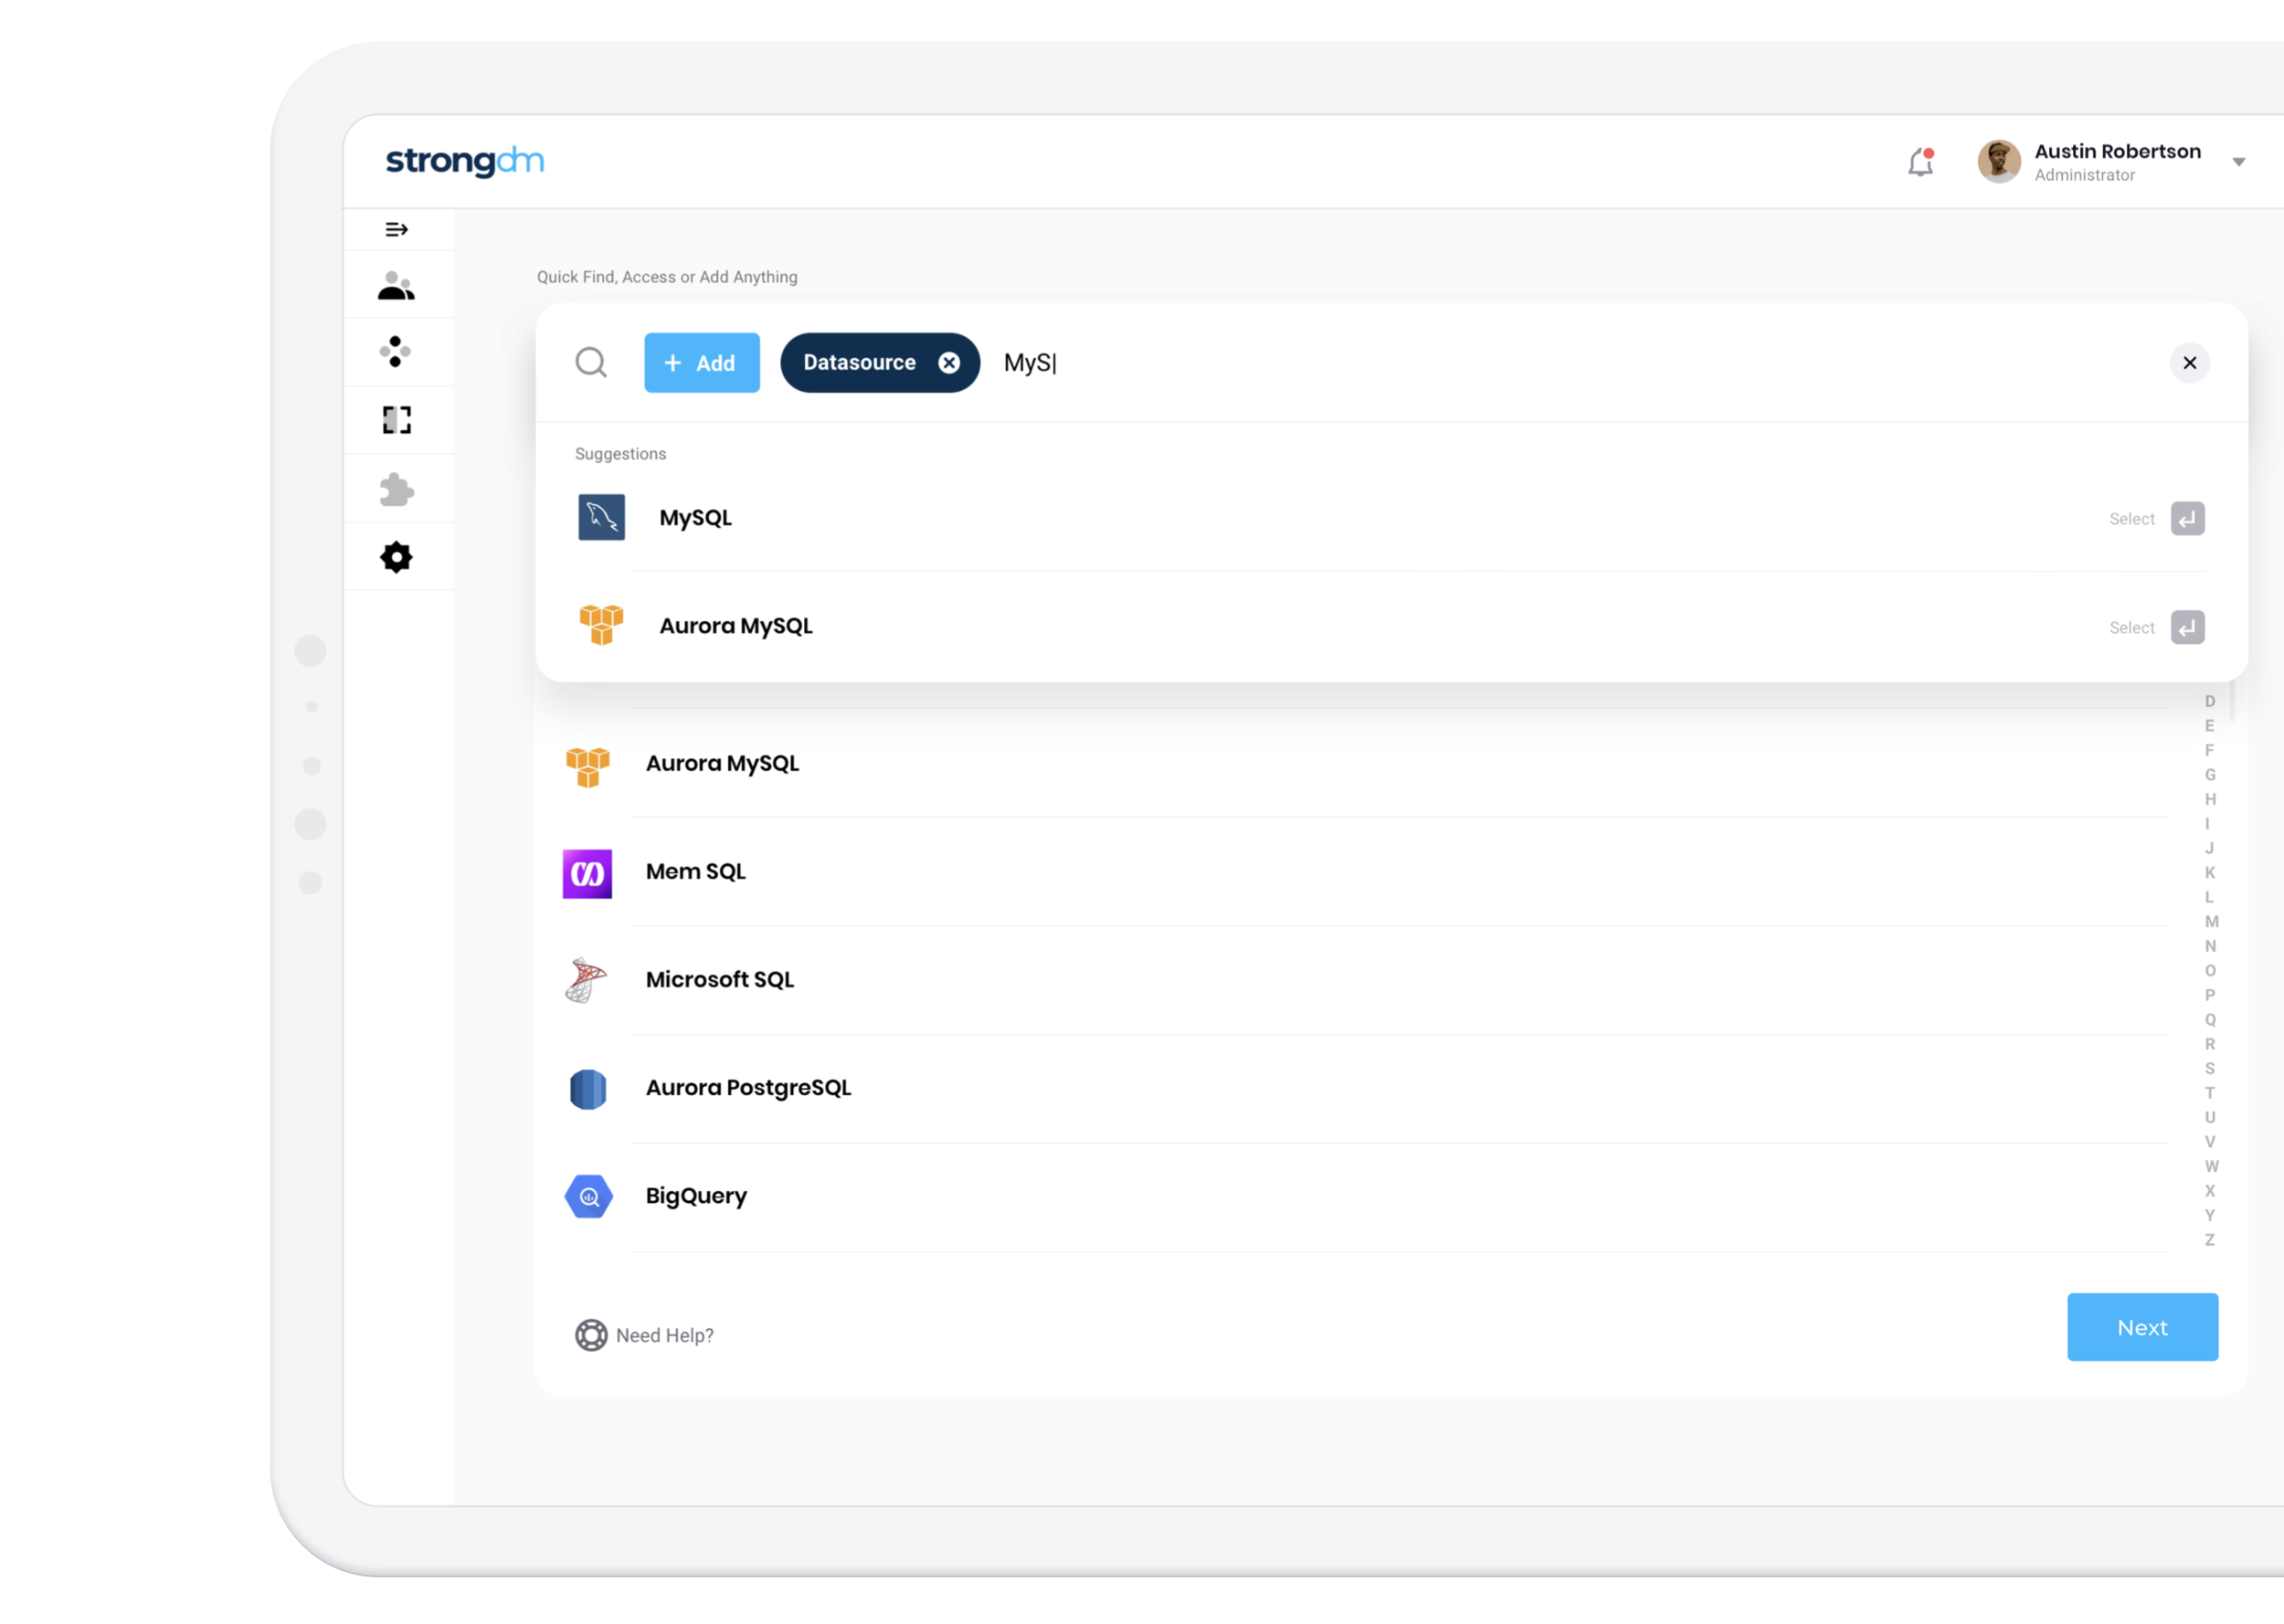Choose Microsoft SQL in the datasource list

pyautogui.click(x=1365, y=980)
